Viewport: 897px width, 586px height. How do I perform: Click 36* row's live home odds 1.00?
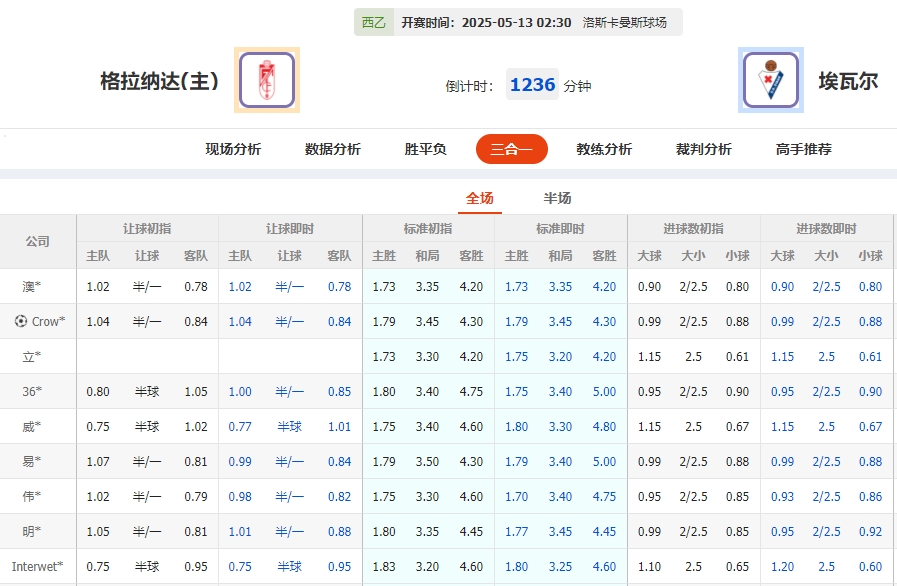(240, 392)
